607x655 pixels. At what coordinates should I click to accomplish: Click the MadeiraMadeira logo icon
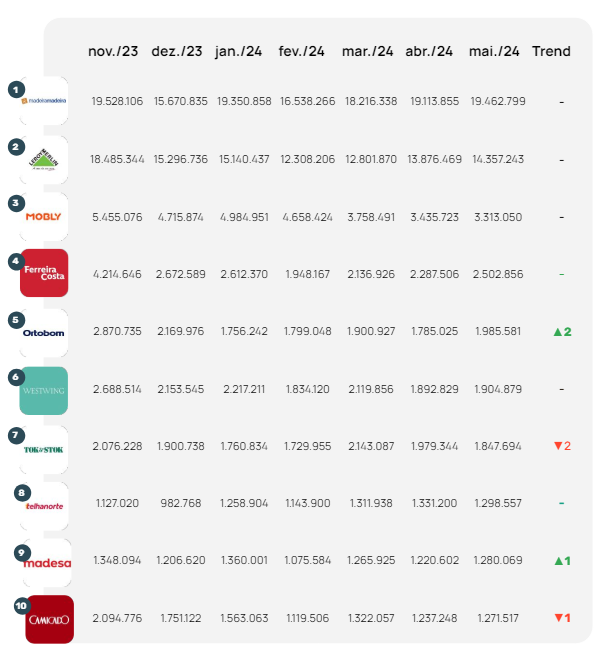click(x=45, y=101)
